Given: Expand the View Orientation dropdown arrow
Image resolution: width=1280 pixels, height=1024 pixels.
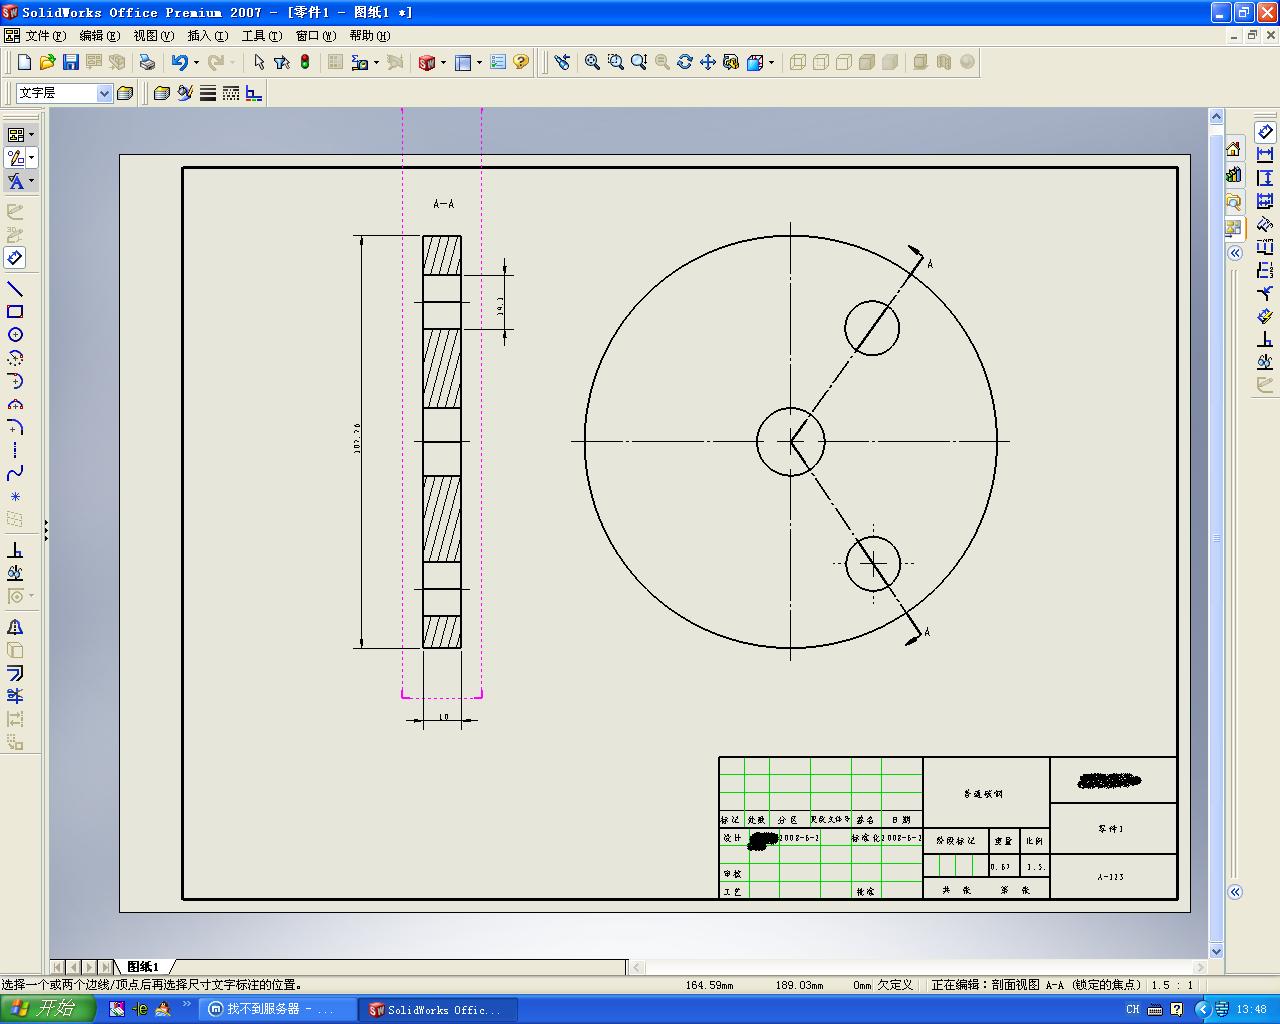Looking at the screenshot, I should pos(771,62).
